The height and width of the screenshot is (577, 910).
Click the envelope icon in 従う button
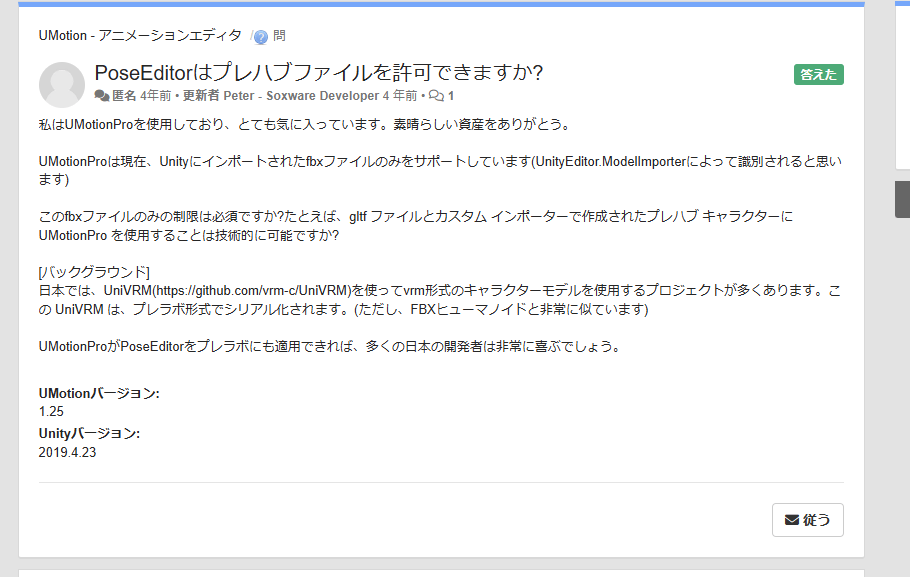(x=792, y=520)
